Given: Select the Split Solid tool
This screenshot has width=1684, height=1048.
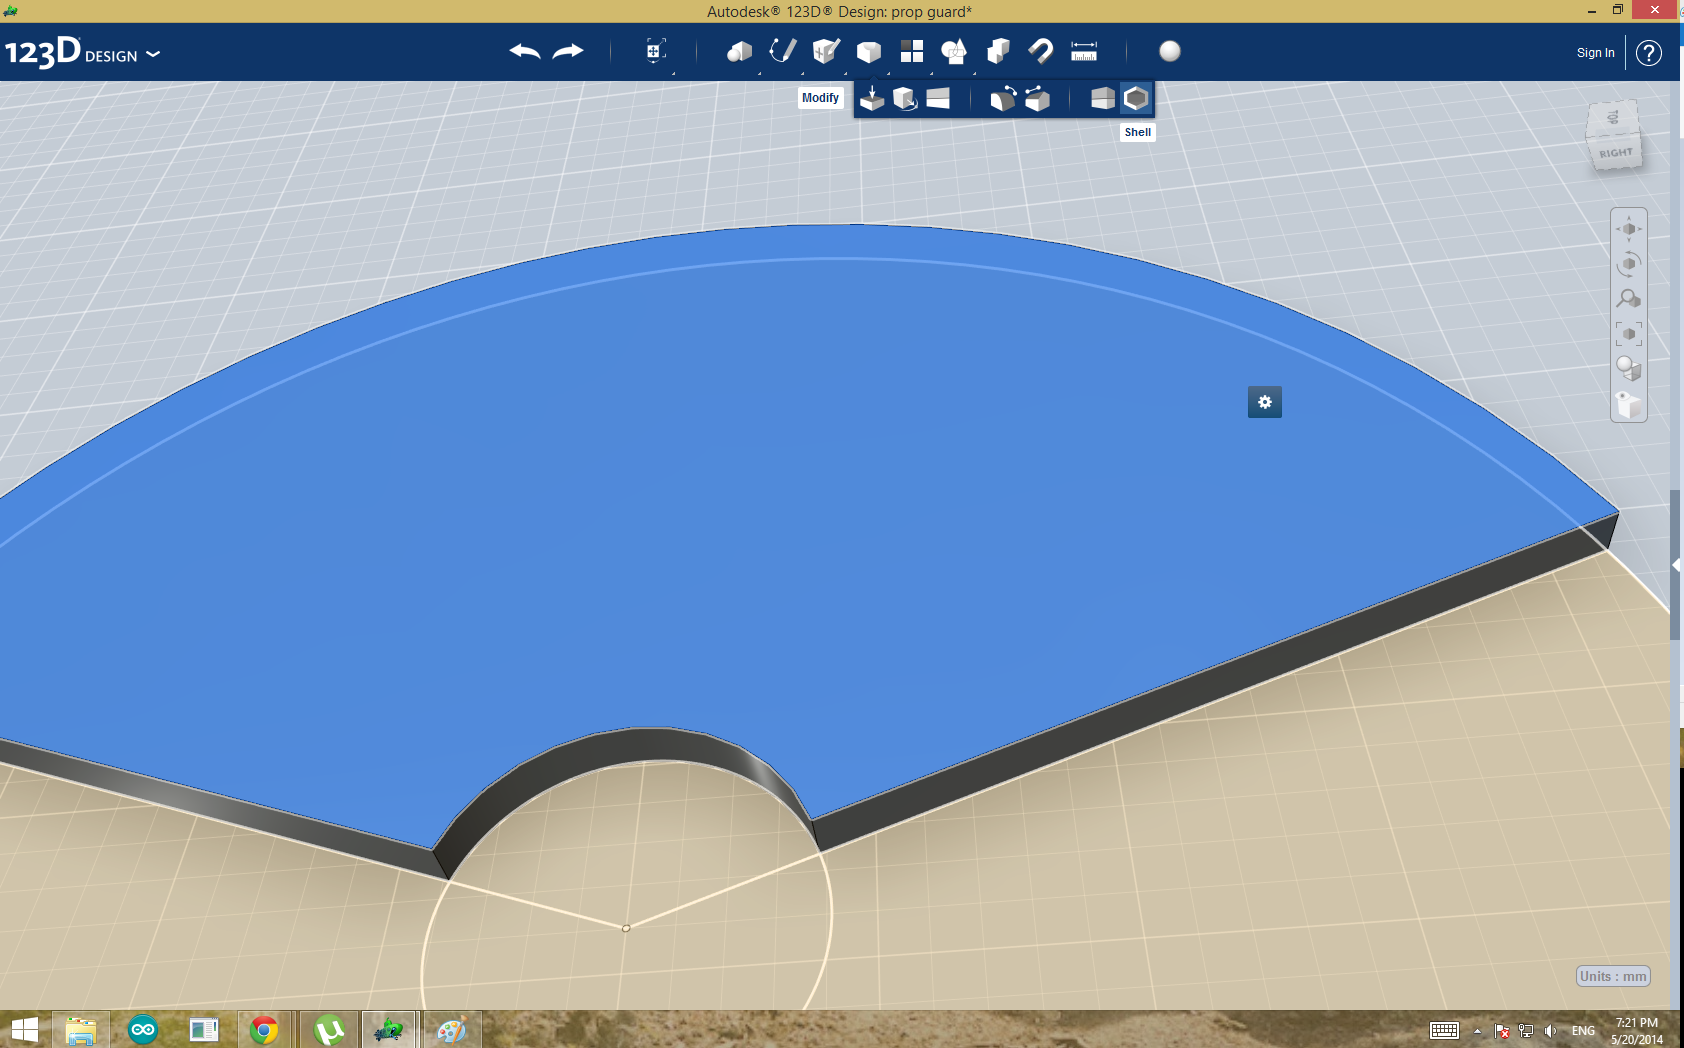Looking at the screenshot, I should coord(1102,98).
